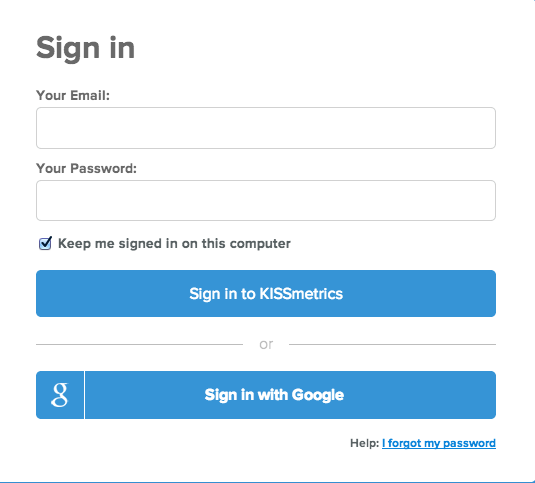Toggle the Keep me signed in checkbox

(x=45, y=243)
